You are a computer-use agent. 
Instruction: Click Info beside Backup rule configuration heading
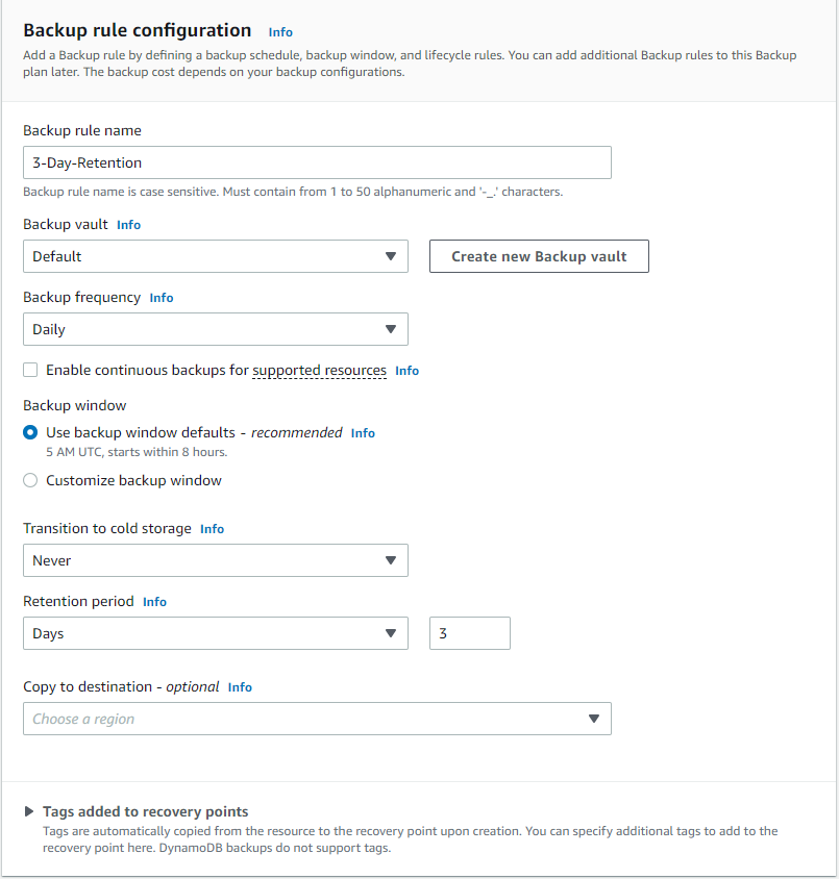click(280, 32)
